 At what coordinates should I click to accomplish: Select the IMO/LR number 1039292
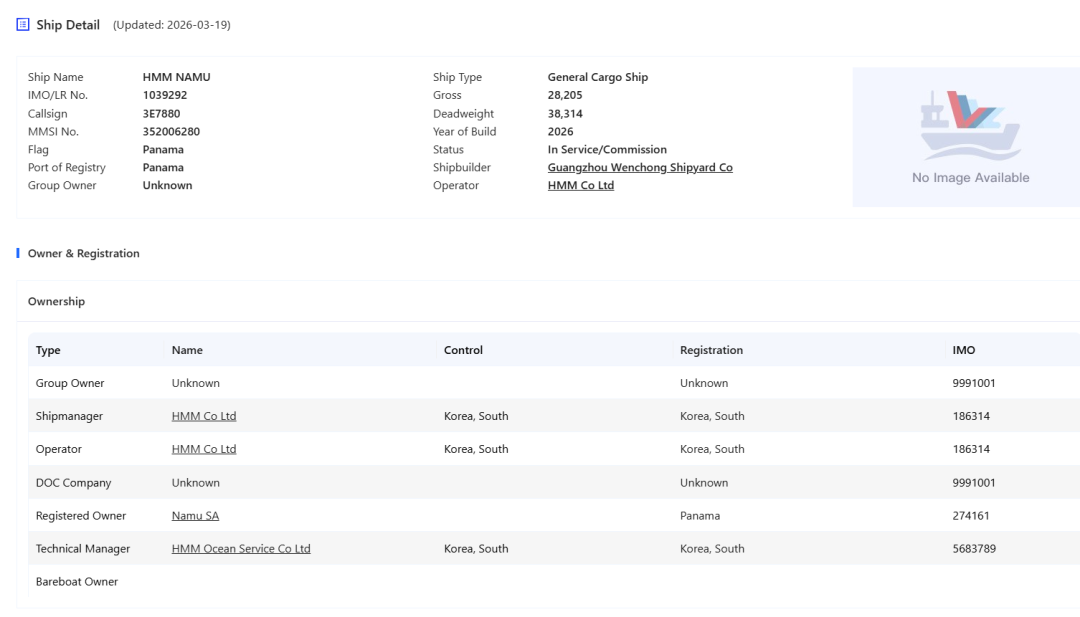tap(165, 95)
